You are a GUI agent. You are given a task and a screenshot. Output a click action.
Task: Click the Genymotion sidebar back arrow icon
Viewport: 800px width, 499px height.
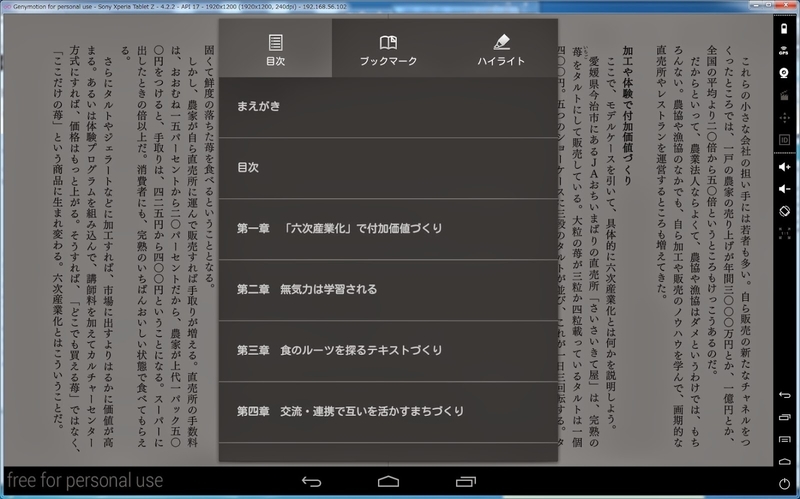point(784,395)
